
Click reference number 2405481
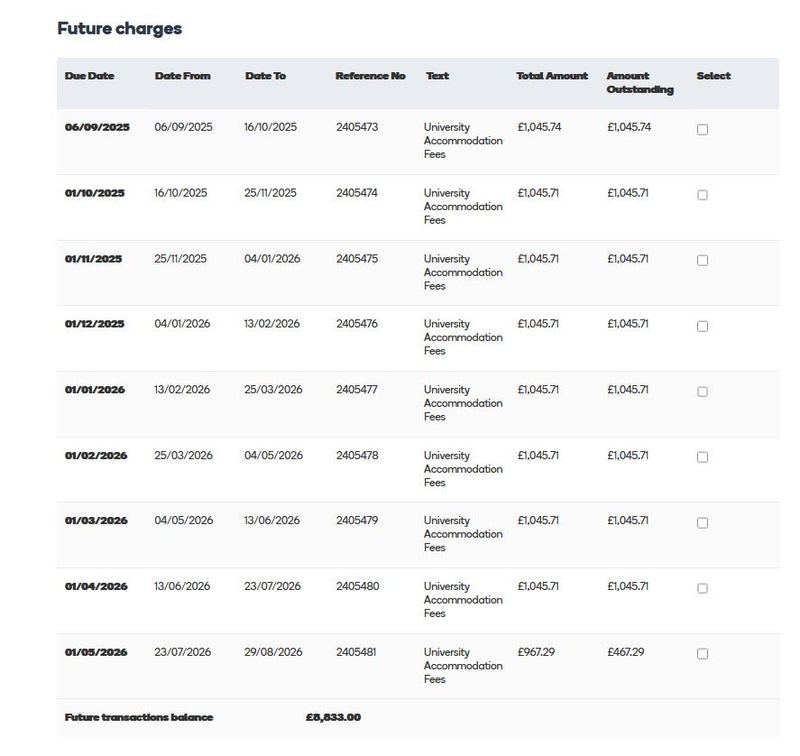tap(356, 652)
